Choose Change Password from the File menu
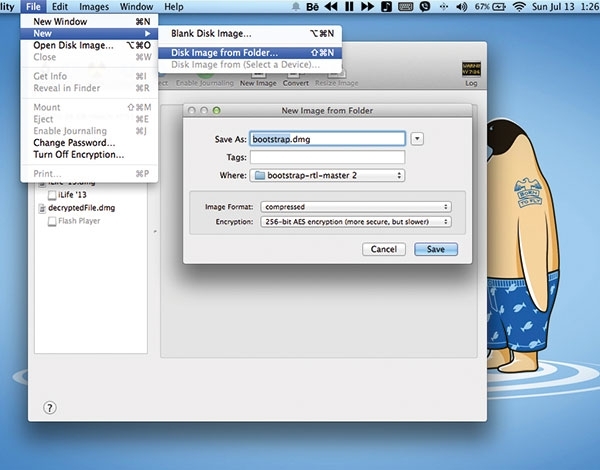Viewport: 600px width, 470px height. 72,143
